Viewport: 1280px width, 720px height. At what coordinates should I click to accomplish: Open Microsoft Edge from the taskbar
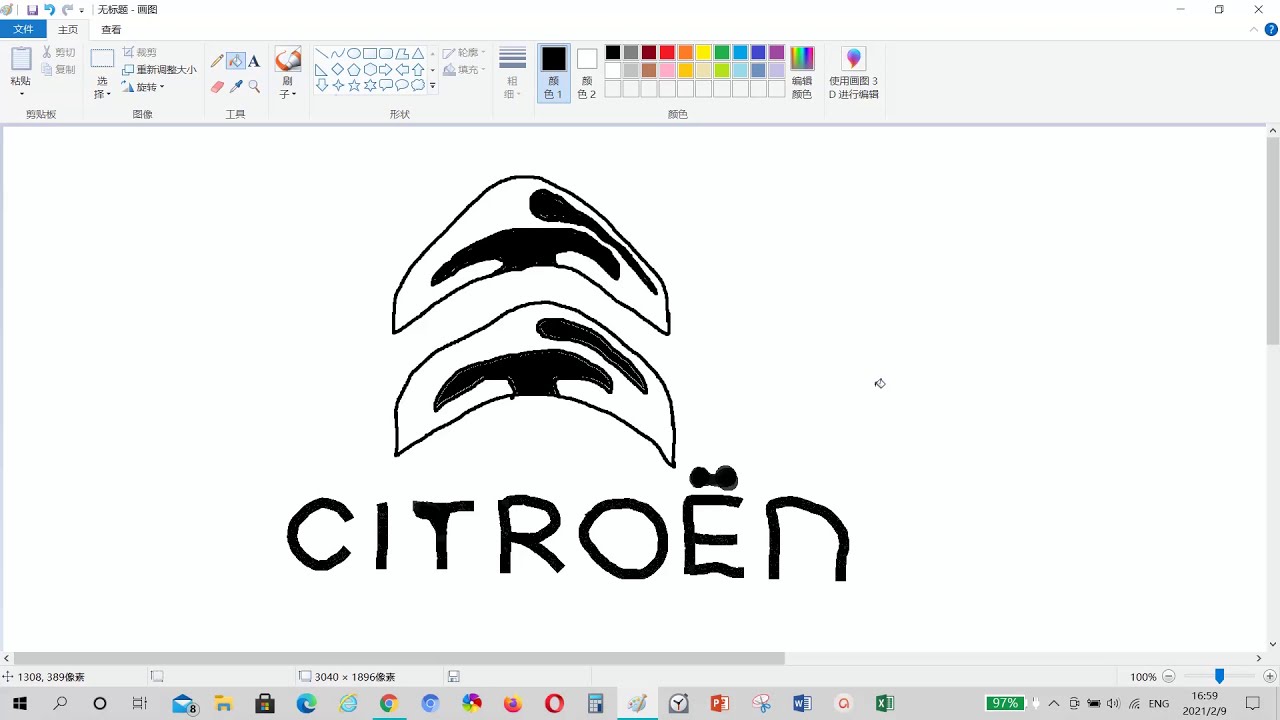[x=307, y=704]
